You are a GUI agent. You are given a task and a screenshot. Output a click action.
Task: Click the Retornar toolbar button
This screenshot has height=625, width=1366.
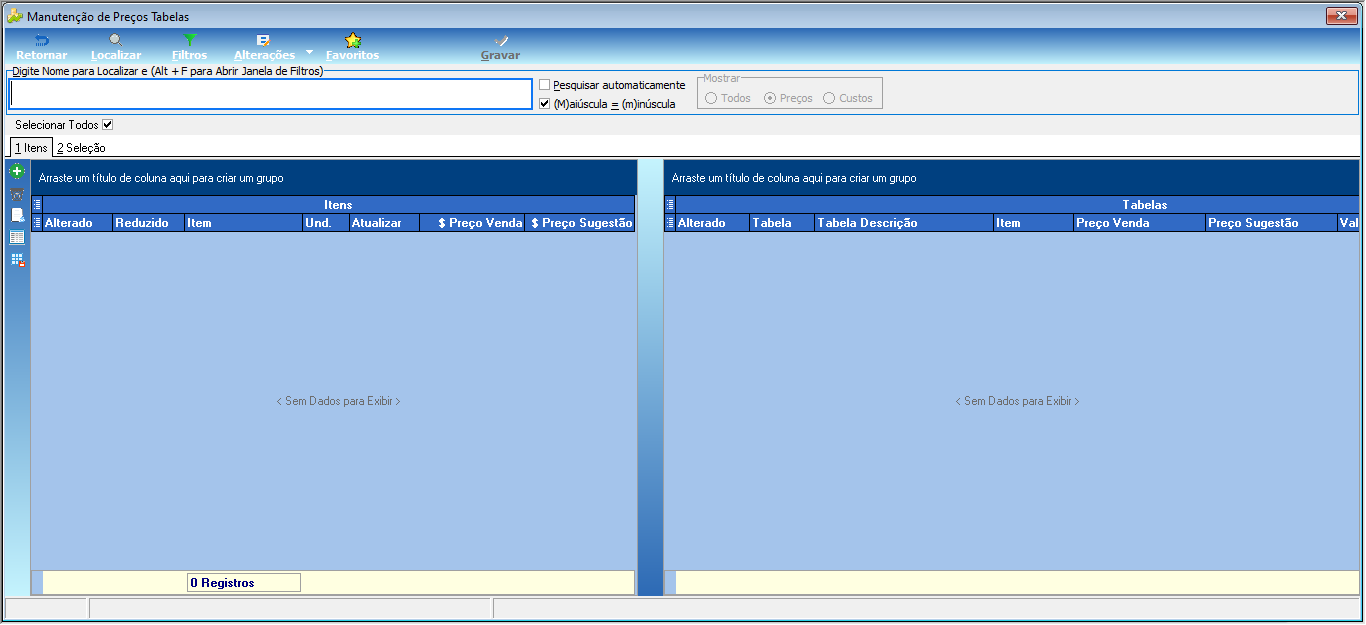pyautogui.click(x=42, y=47)
